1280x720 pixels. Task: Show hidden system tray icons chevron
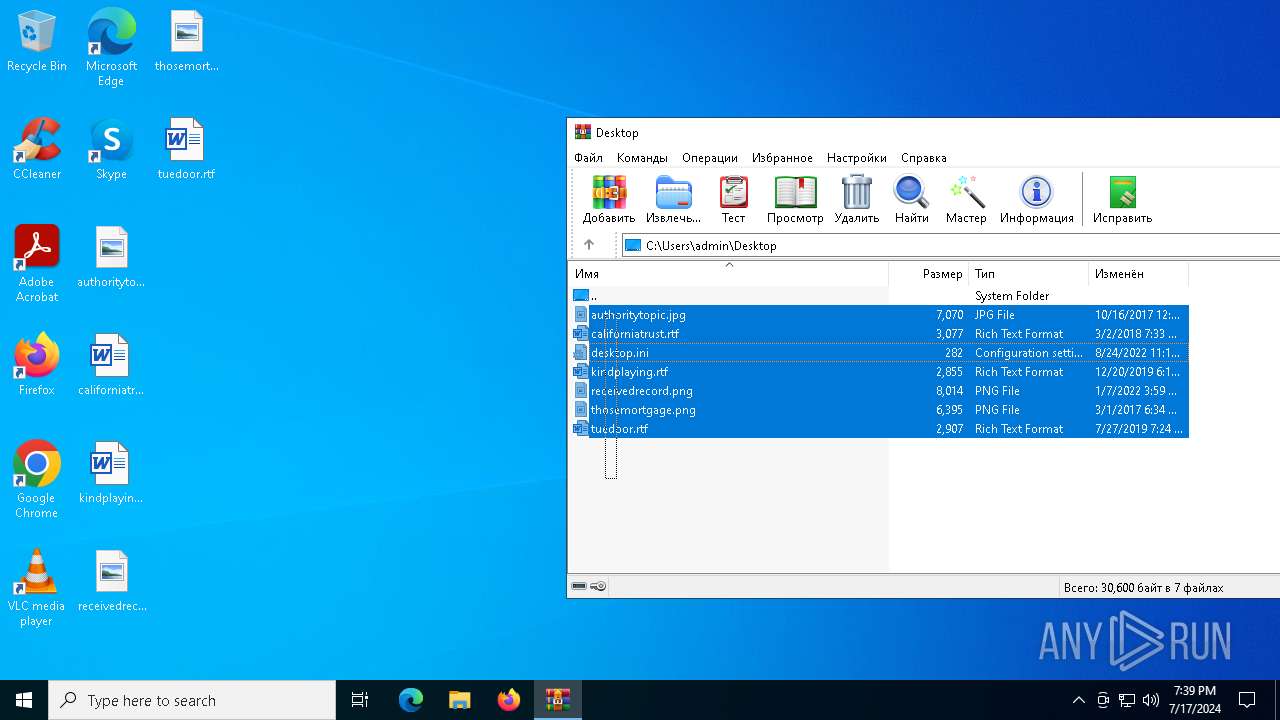point(1078,700)
